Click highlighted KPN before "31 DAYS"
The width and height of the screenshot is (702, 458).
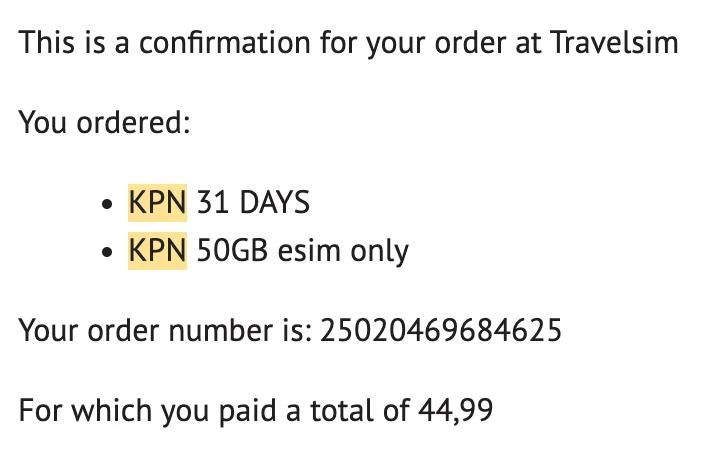pos(157,203)
